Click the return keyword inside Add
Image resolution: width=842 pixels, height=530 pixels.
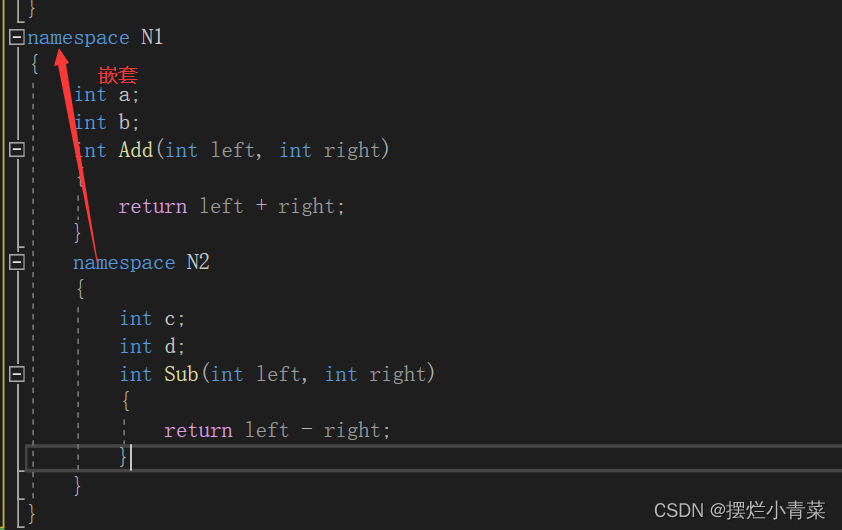152,206
